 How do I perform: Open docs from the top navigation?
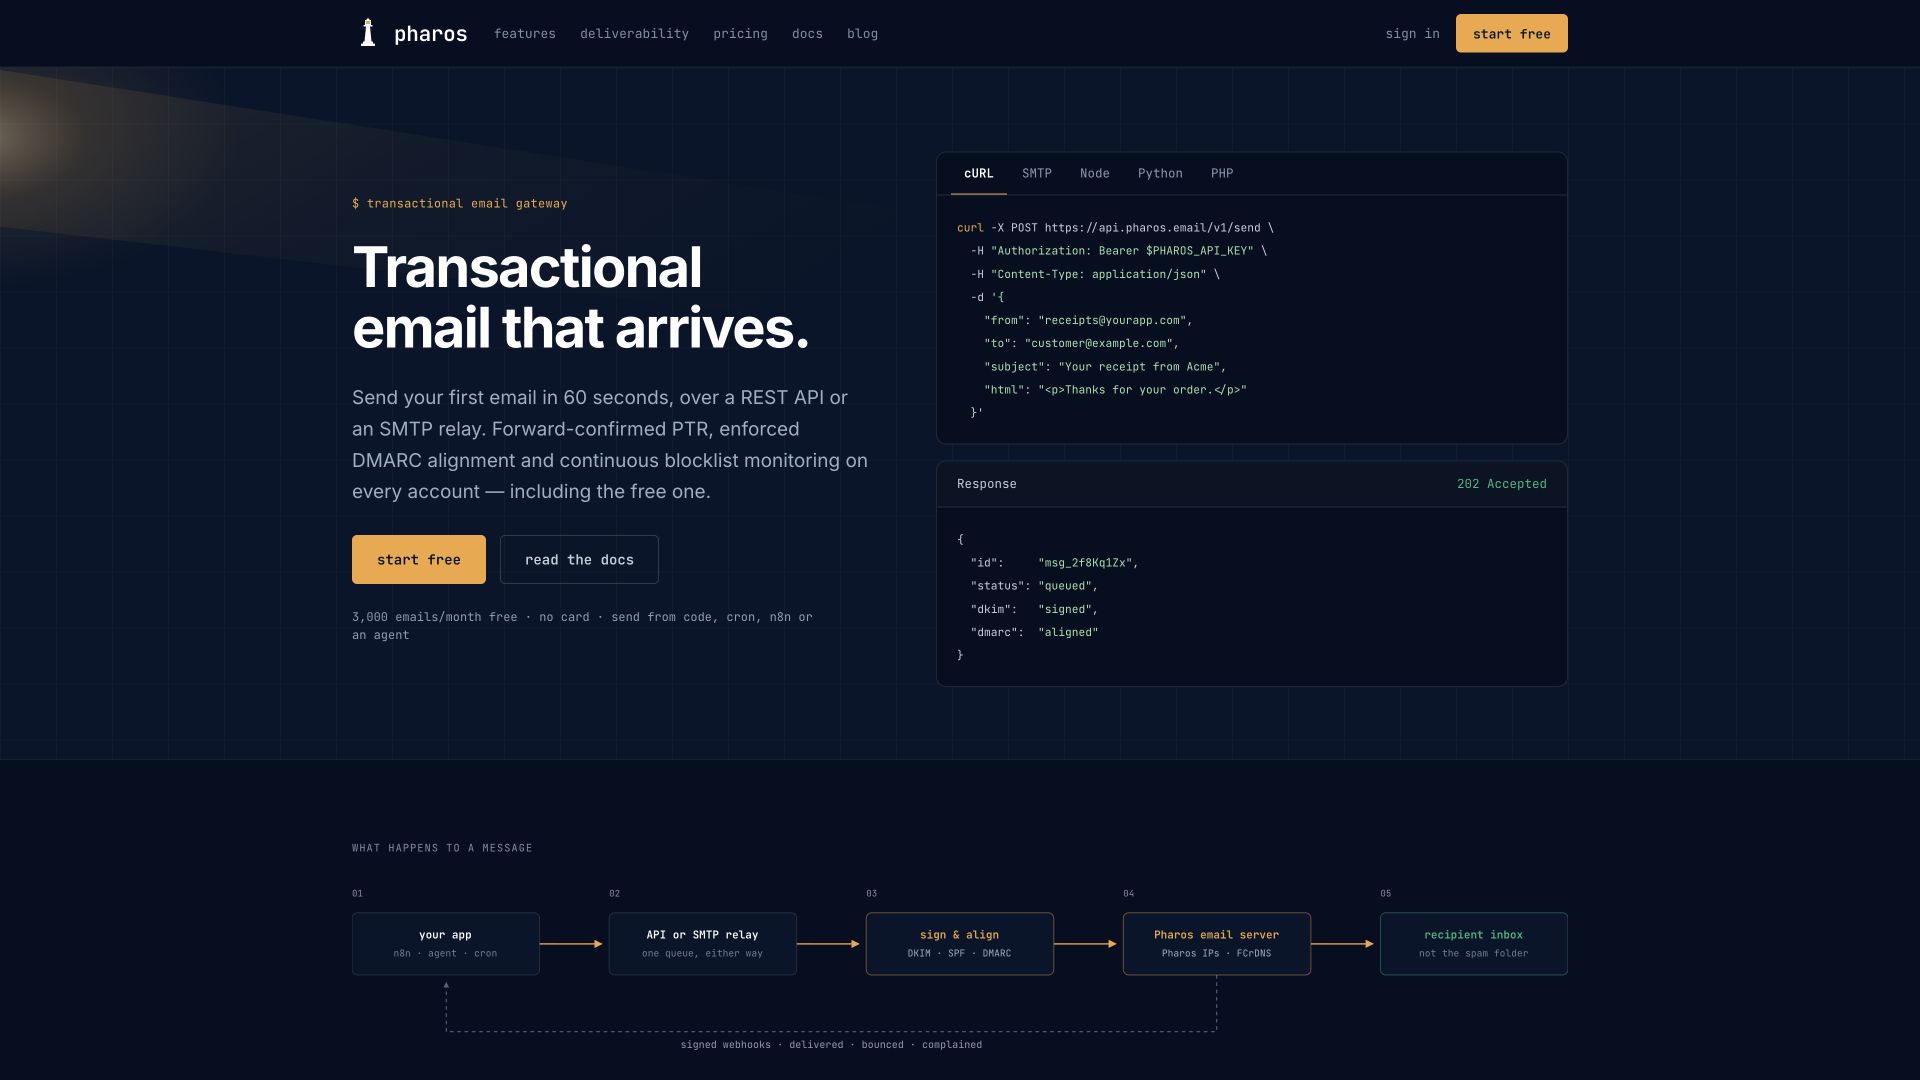pyautogui.click(x=807, y=34)
